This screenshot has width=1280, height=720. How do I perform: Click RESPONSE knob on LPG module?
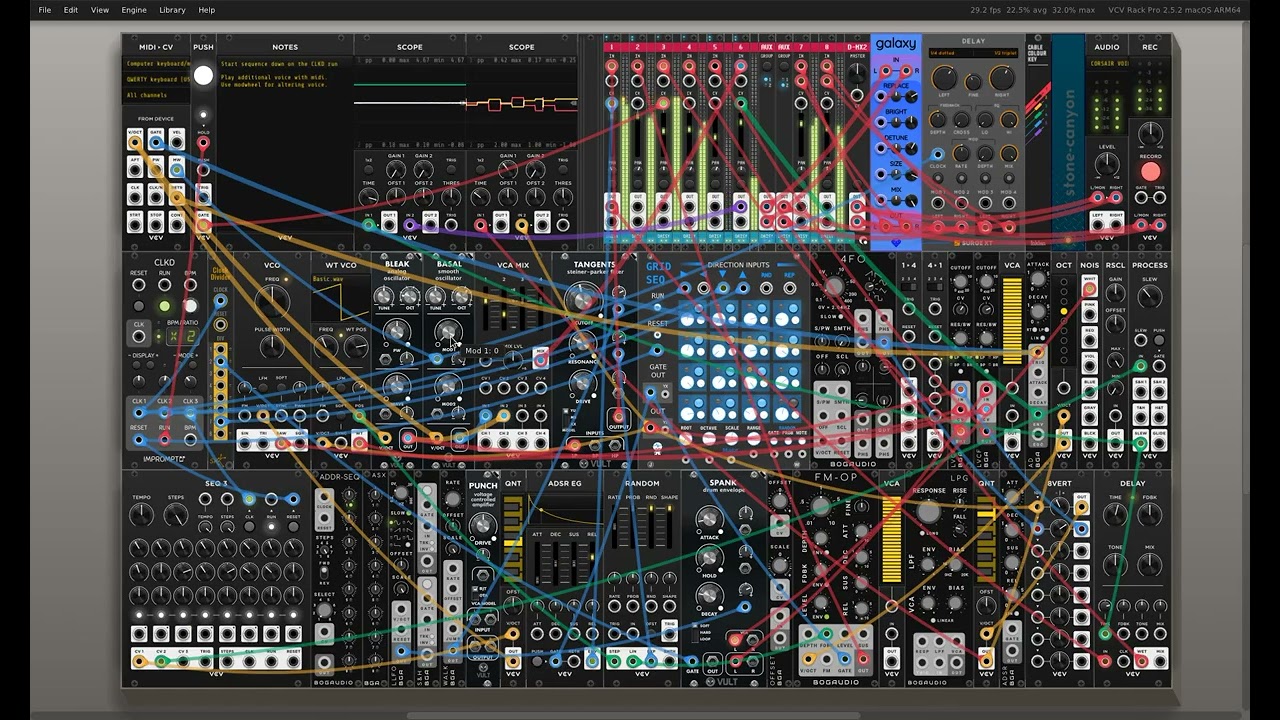[929, 511]
